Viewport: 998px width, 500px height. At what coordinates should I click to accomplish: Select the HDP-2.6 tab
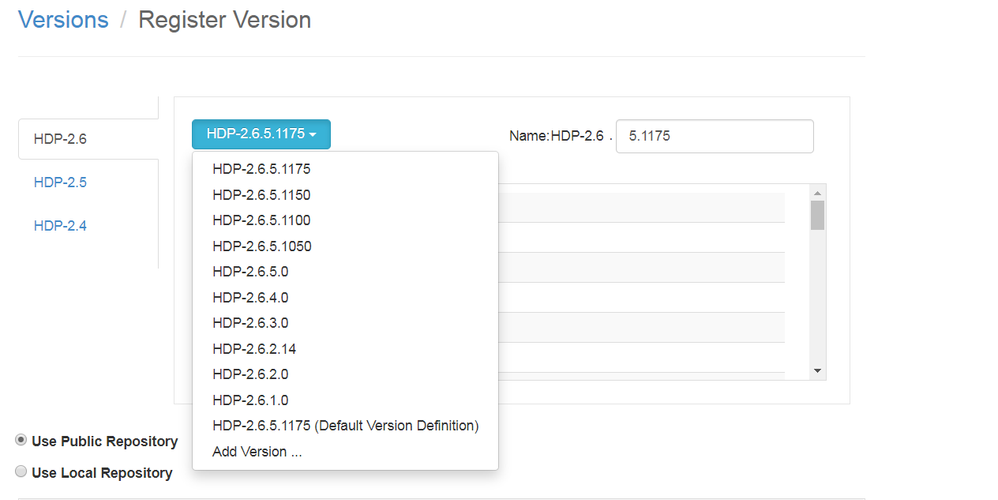click(60, 139)
